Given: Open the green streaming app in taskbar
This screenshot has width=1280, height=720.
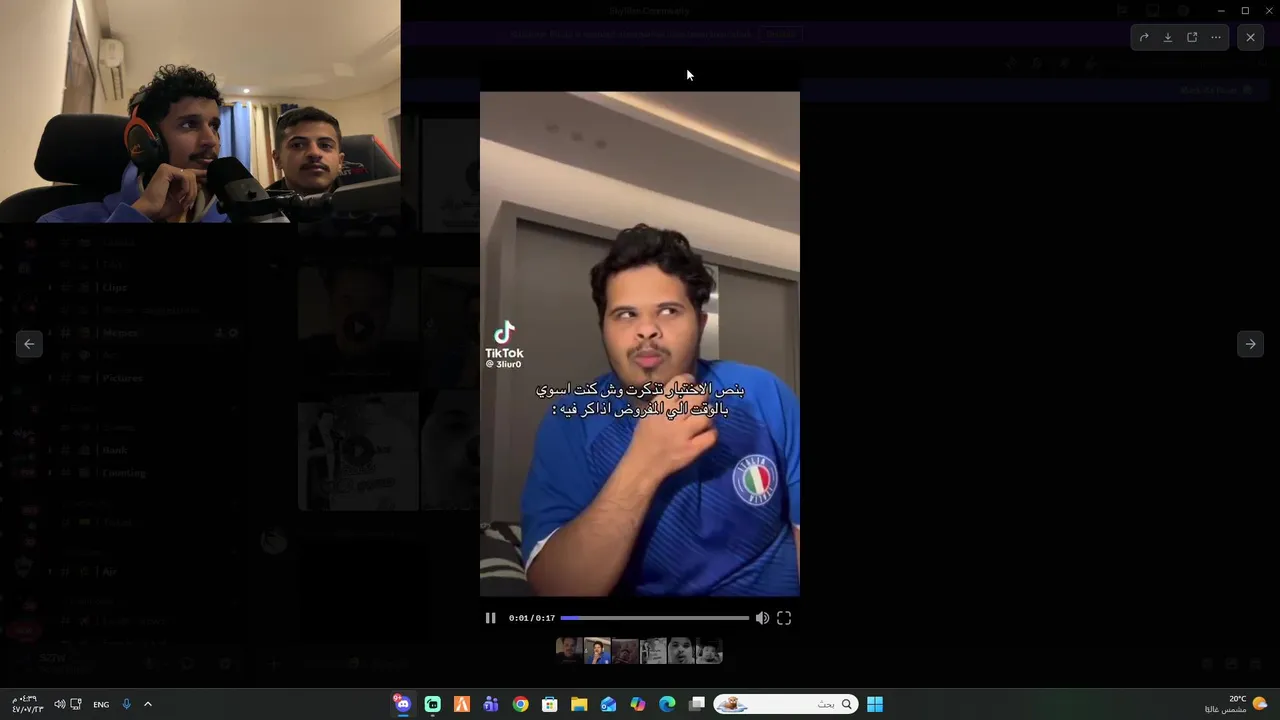Looking at the screenshot, I should 432,704.
